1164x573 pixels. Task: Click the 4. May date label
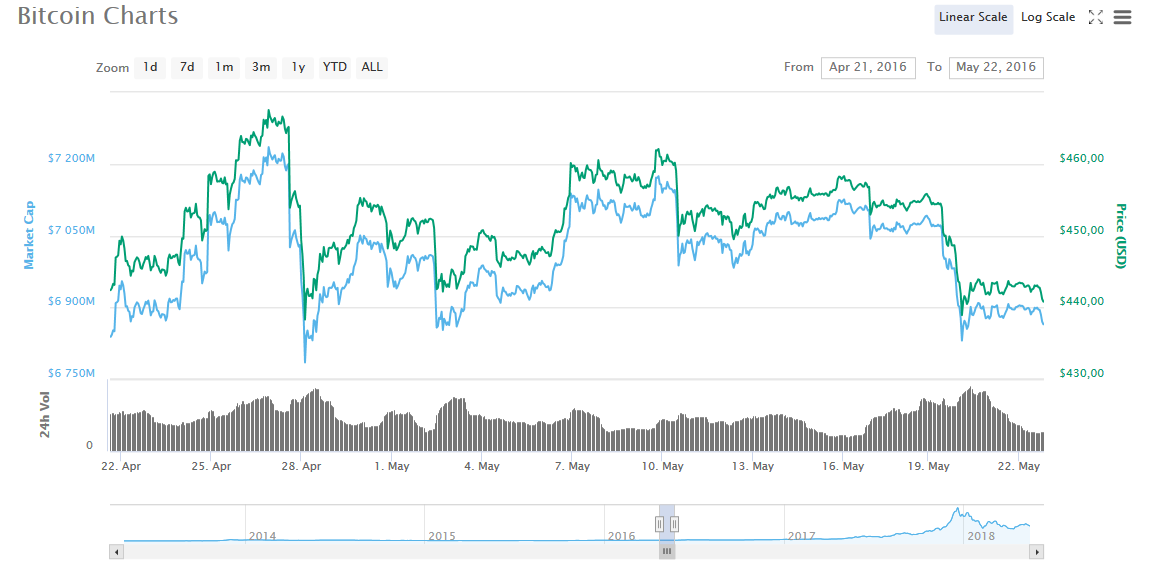pos(481,467)
